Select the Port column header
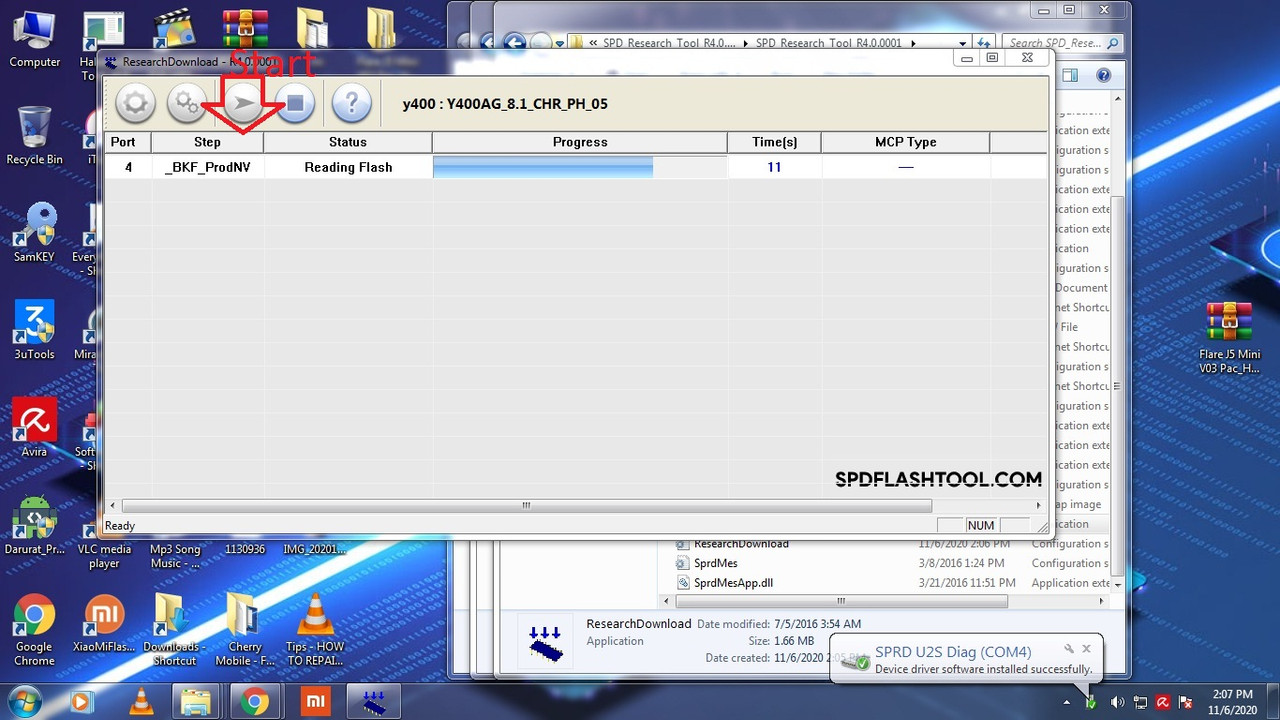1280x720 pixels. click(x=128, y=142)
